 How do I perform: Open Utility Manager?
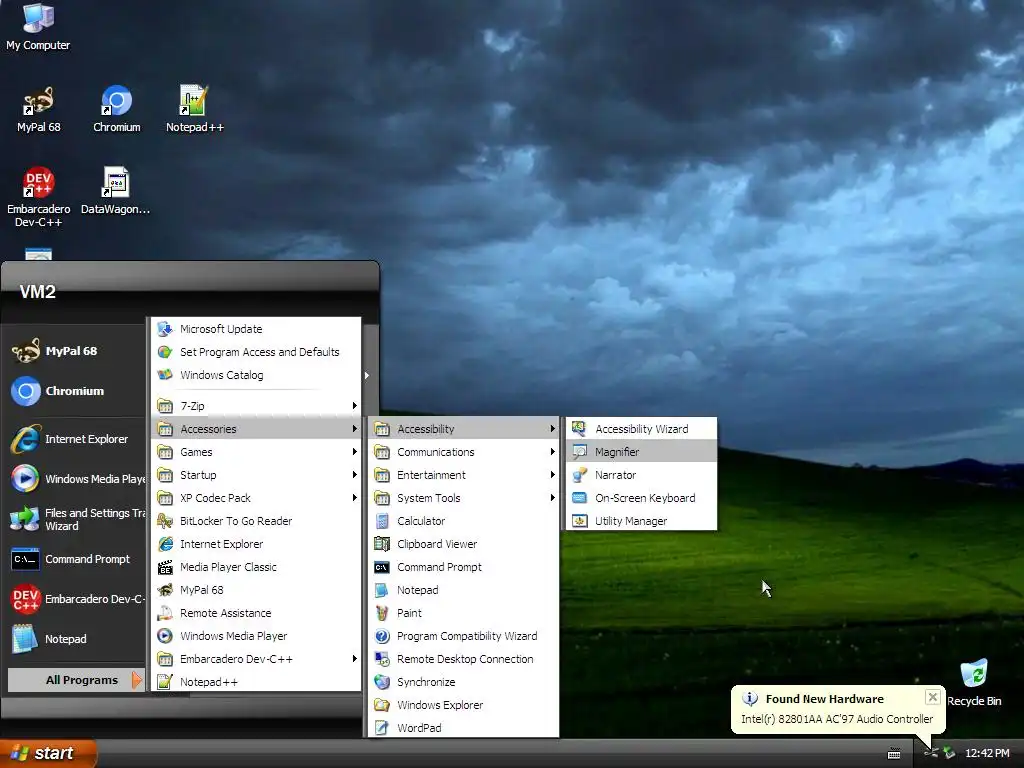click(x=641, y=521)
